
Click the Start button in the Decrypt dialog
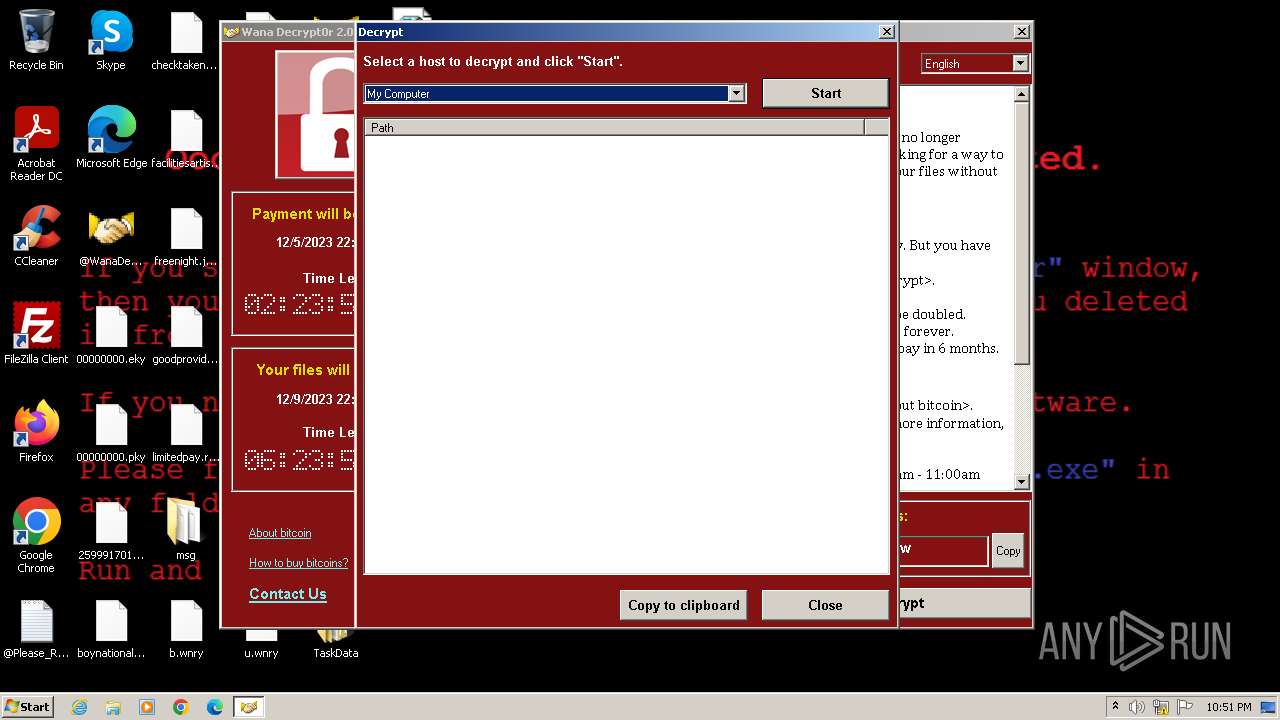point(825,93)
